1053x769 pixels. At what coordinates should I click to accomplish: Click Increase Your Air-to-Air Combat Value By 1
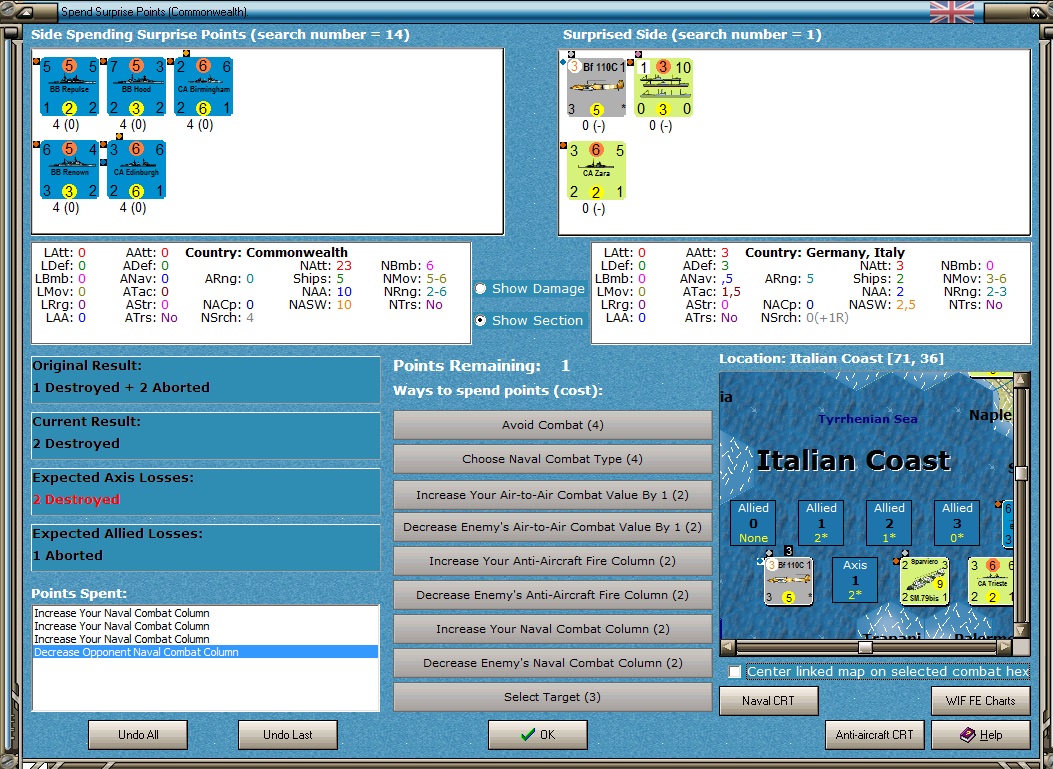553,495
